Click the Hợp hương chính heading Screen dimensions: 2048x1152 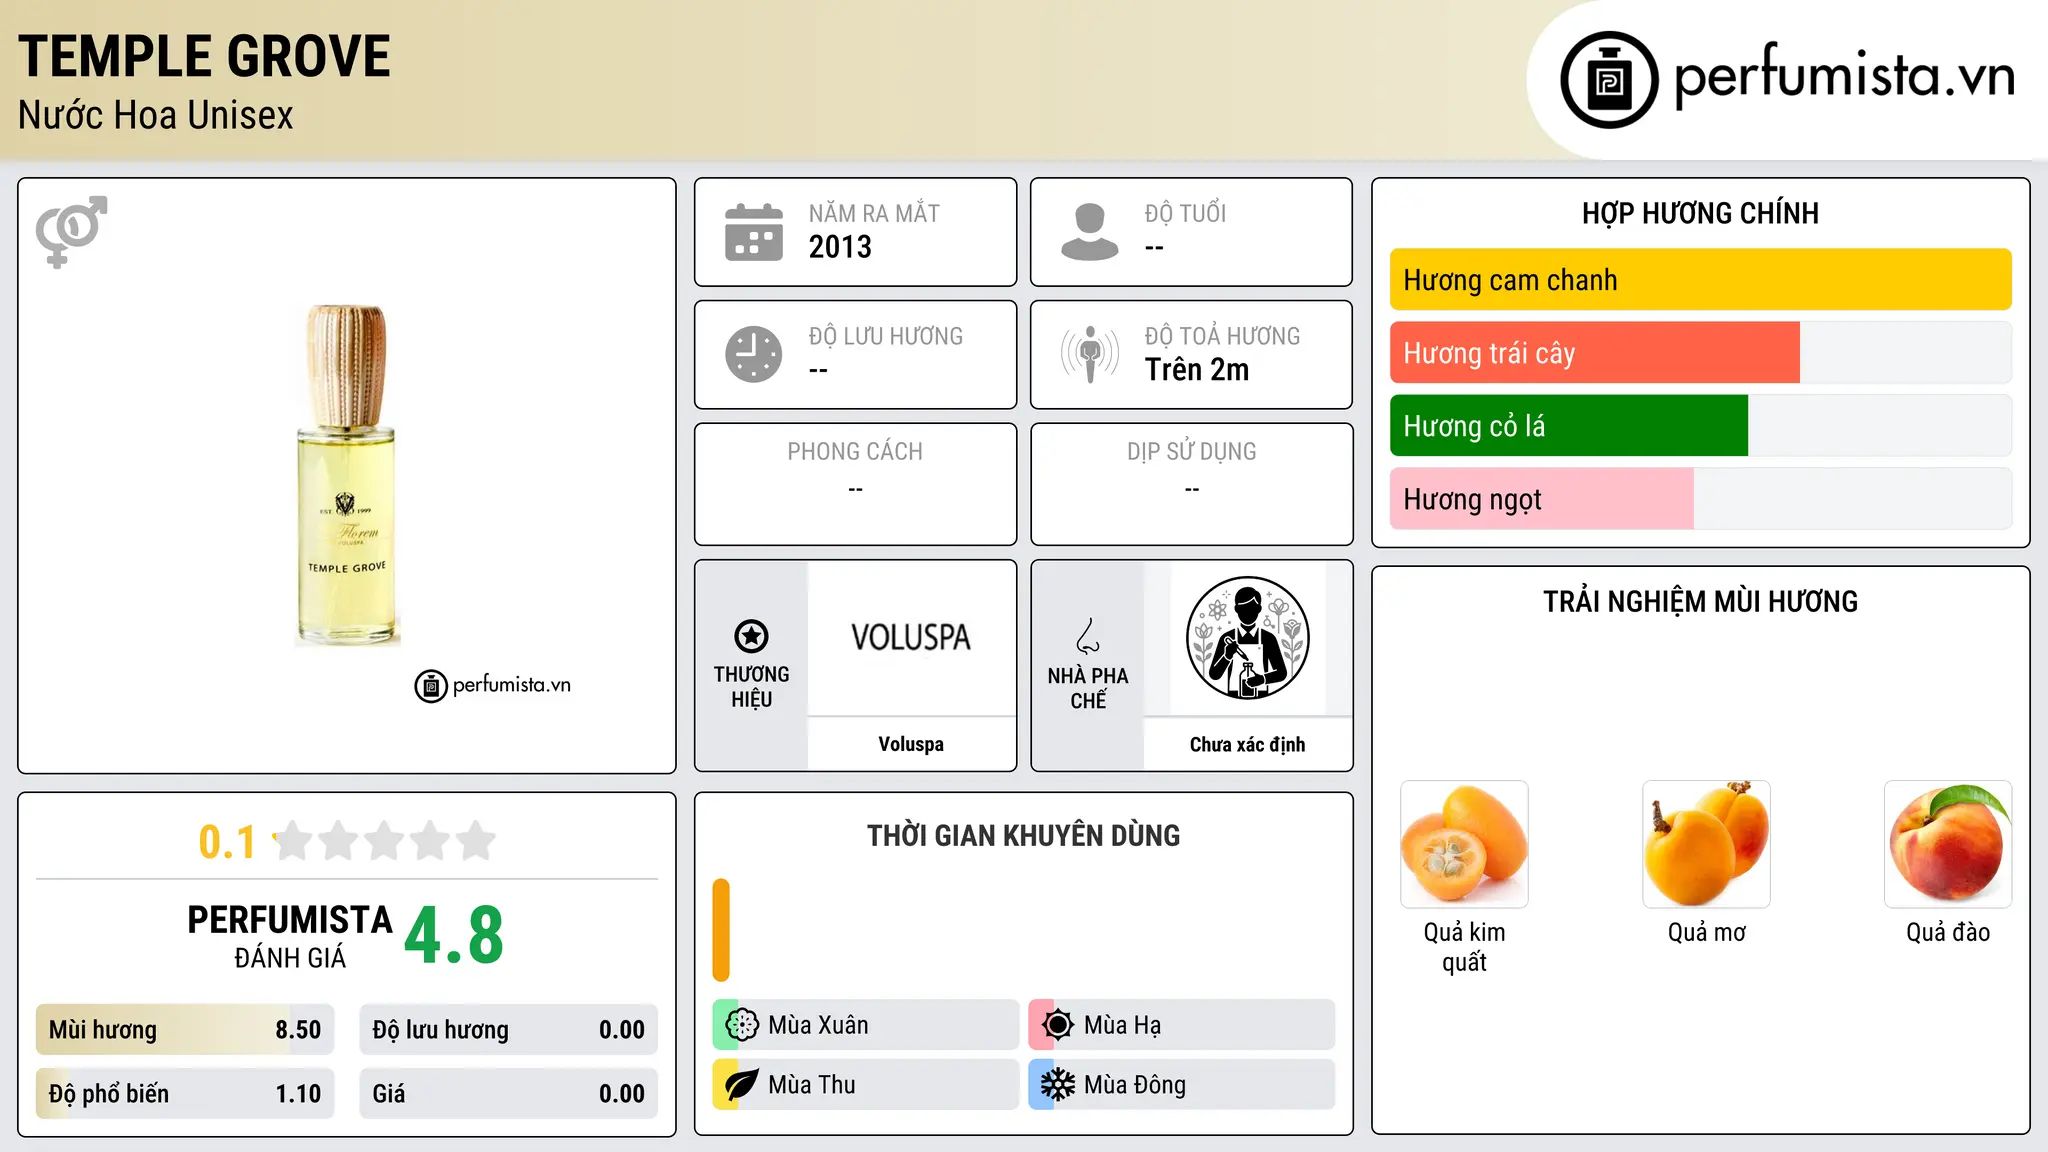[x=1700, y=213]
